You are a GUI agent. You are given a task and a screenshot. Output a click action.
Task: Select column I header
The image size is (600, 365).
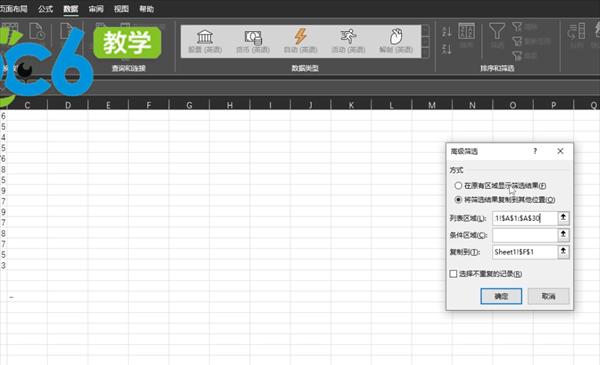click(x=270, y=105)
